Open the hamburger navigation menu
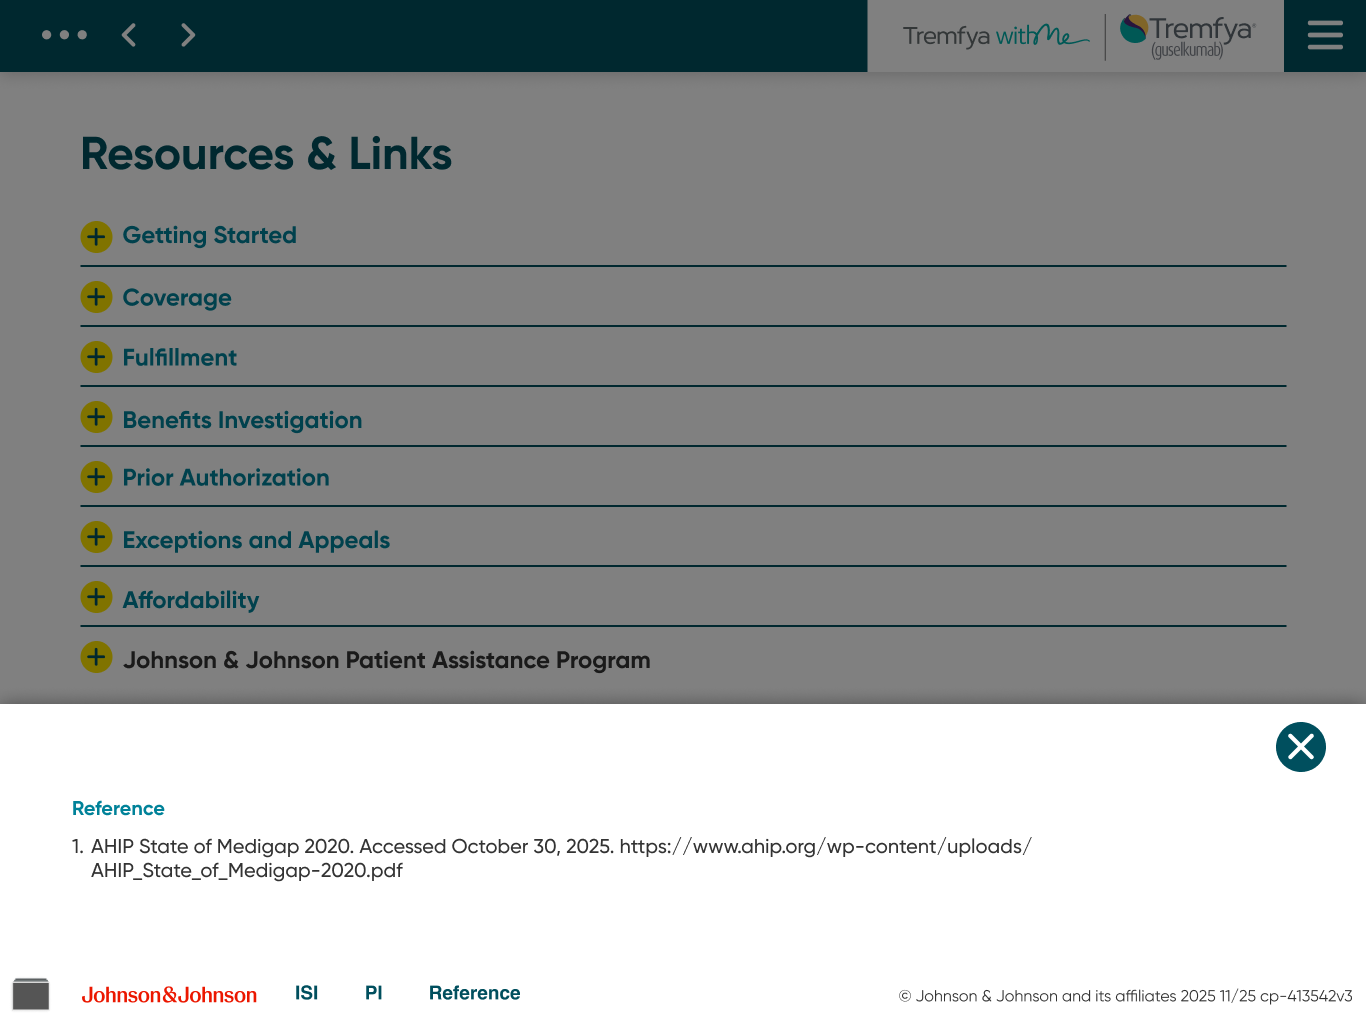Viewport: 1366px width, 1024px height. 1325,35
